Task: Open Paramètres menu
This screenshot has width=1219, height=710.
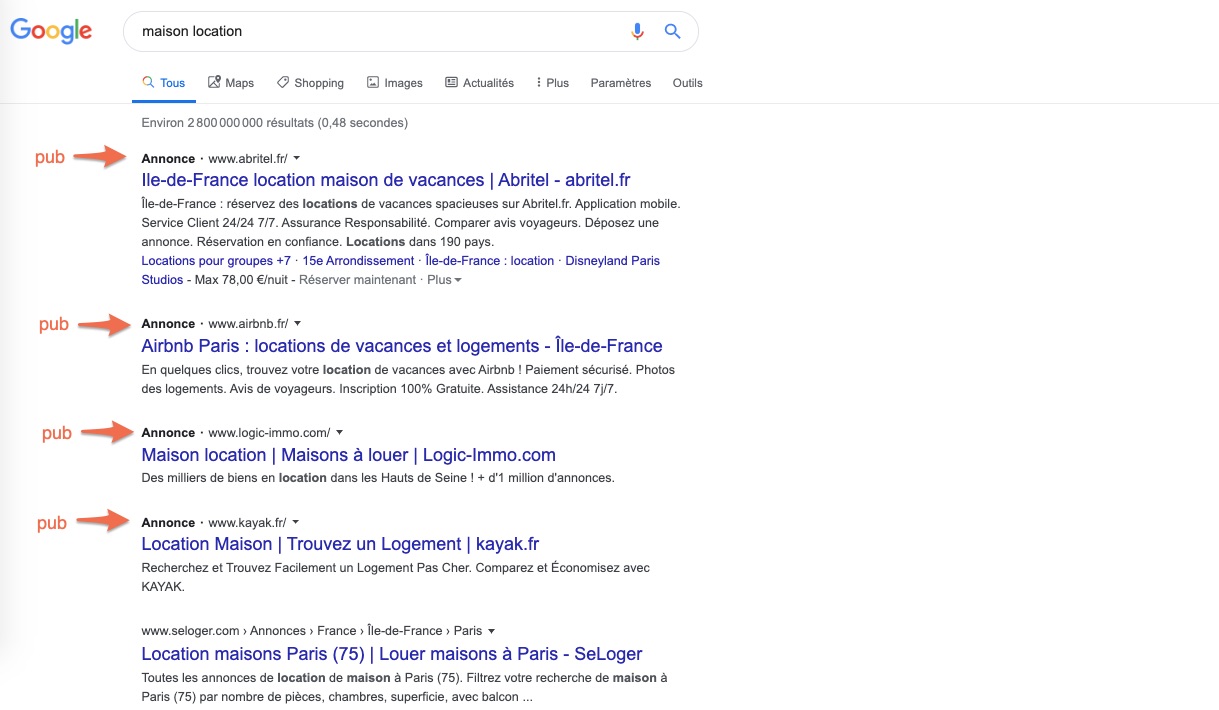Action: (x=621, y=83)
